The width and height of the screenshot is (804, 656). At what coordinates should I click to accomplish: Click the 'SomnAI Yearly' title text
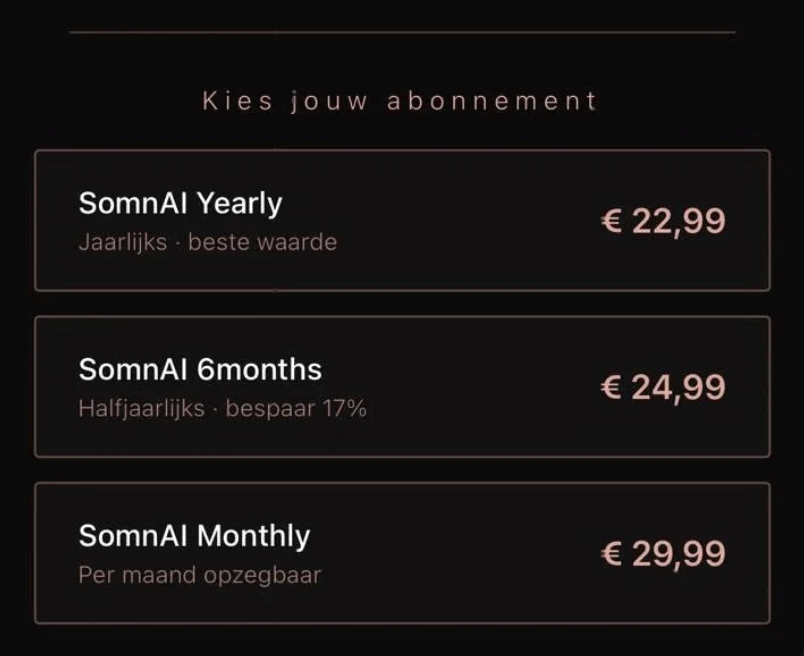[x=180, y=203]
